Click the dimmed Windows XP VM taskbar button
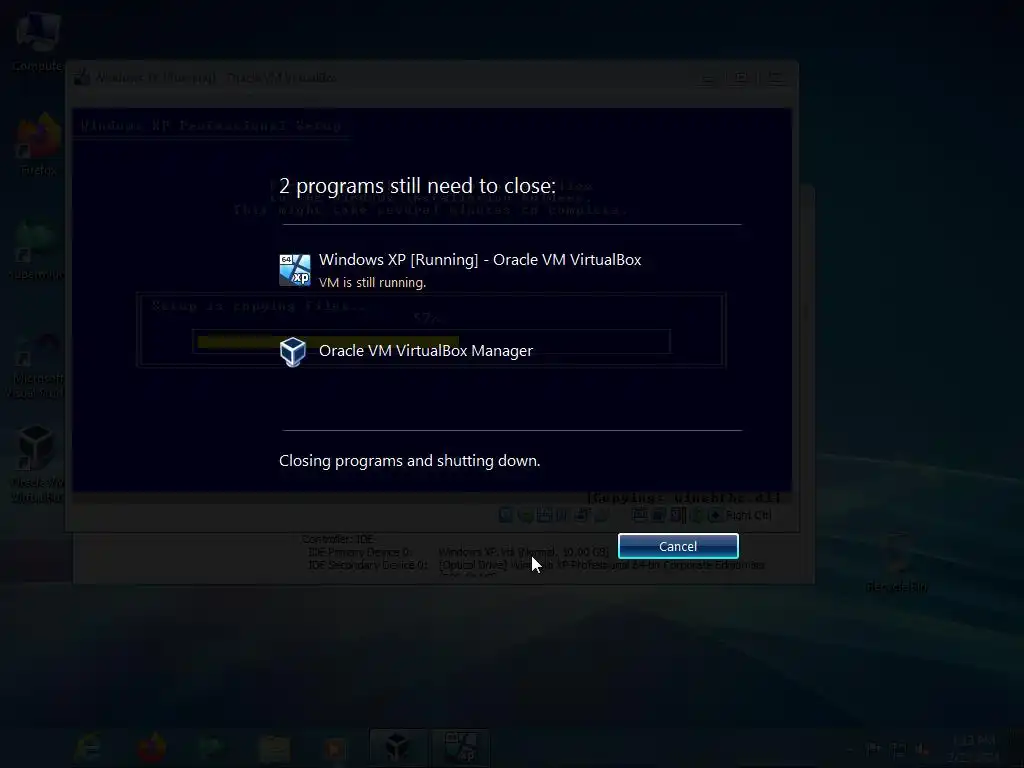 461,748
